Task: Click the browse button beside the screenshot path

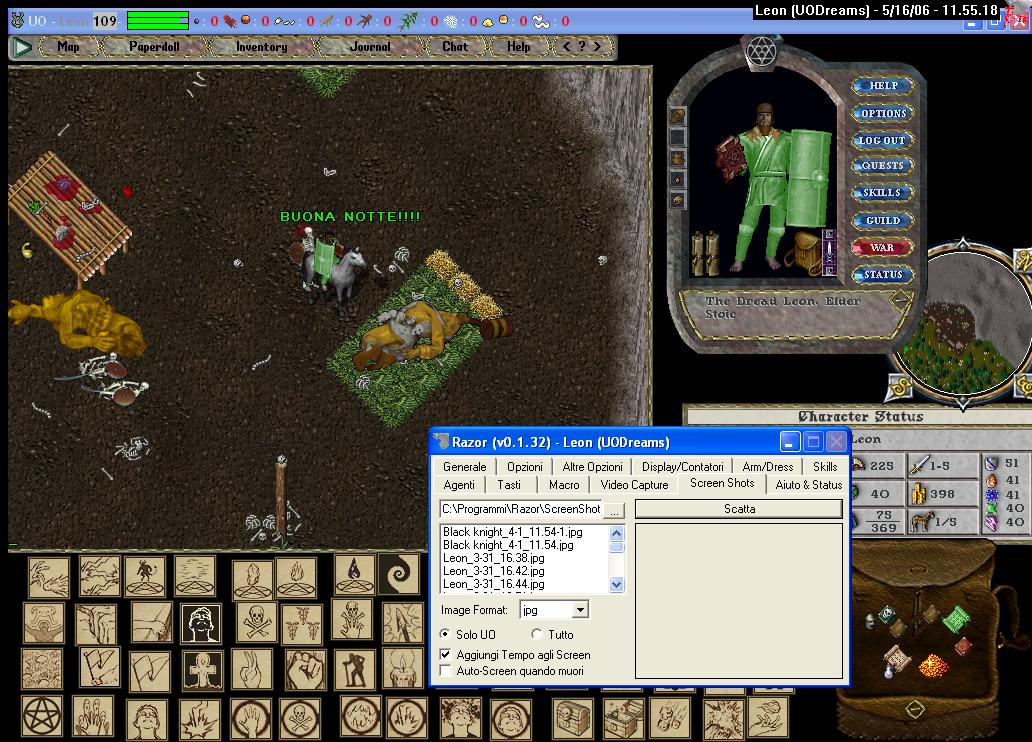Action: pyautogui.click(x=614, y=510)
